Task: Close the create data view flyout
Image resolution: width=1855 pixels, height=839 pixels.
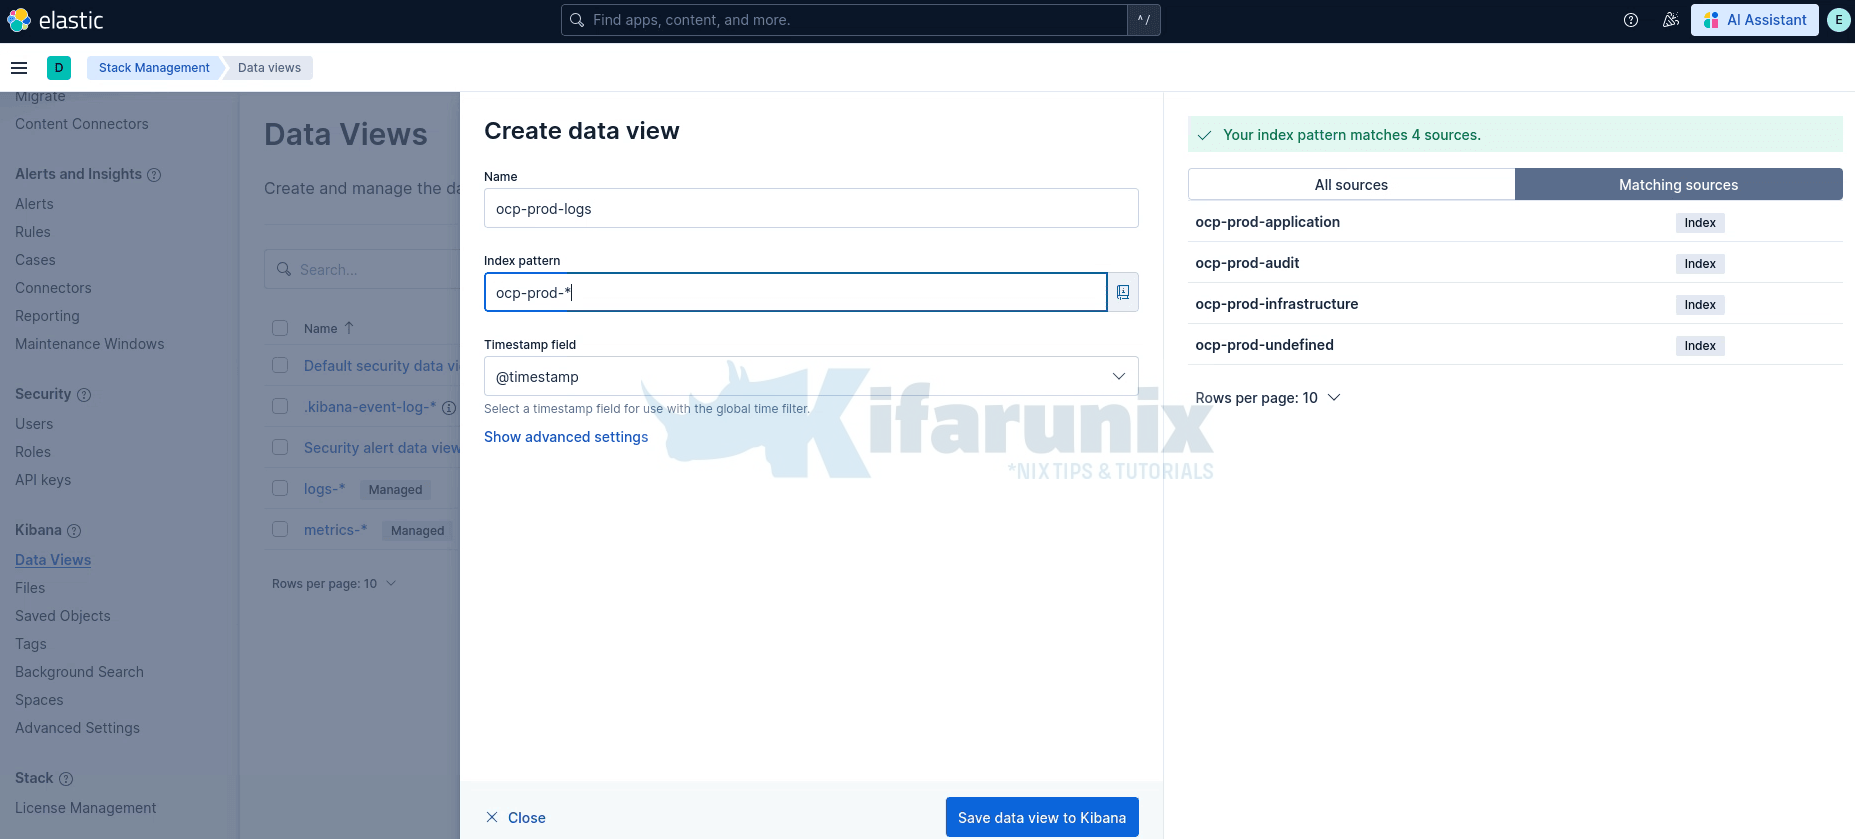Action: 516,818
